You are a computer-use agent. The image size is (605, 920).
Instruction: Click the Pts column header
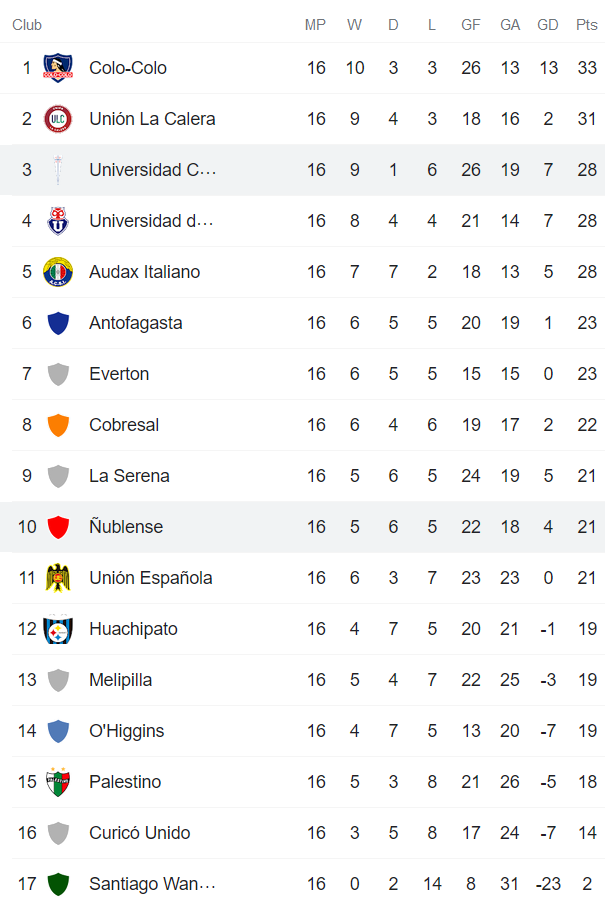click(587, 25)
